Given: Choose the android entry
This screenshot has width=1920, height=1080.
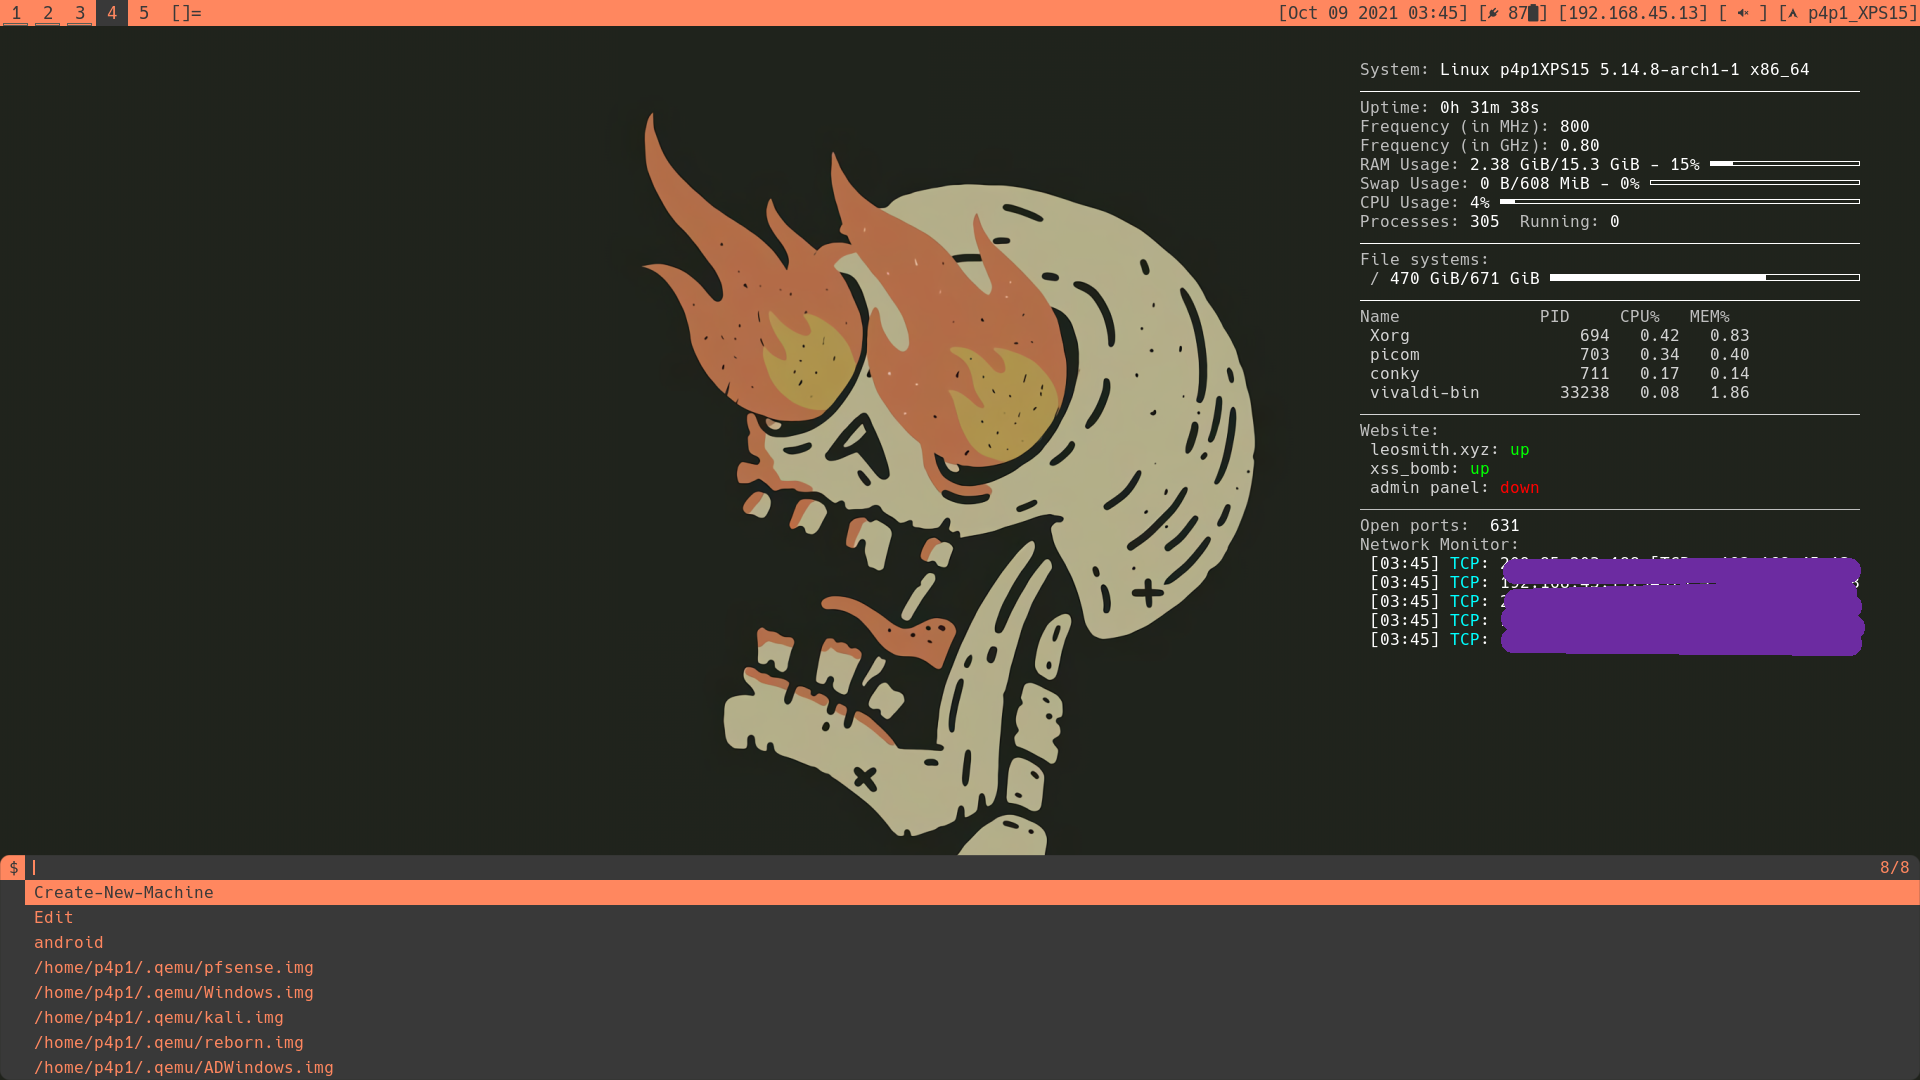Looking at the screenshot, I should 68,942.
